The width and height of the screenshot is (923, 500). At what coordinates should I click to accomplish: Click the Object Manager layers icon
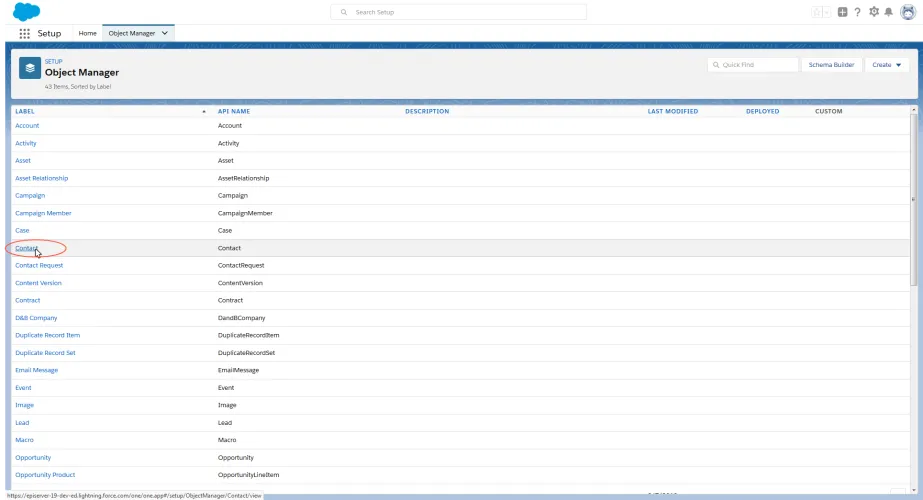point(30,68)
